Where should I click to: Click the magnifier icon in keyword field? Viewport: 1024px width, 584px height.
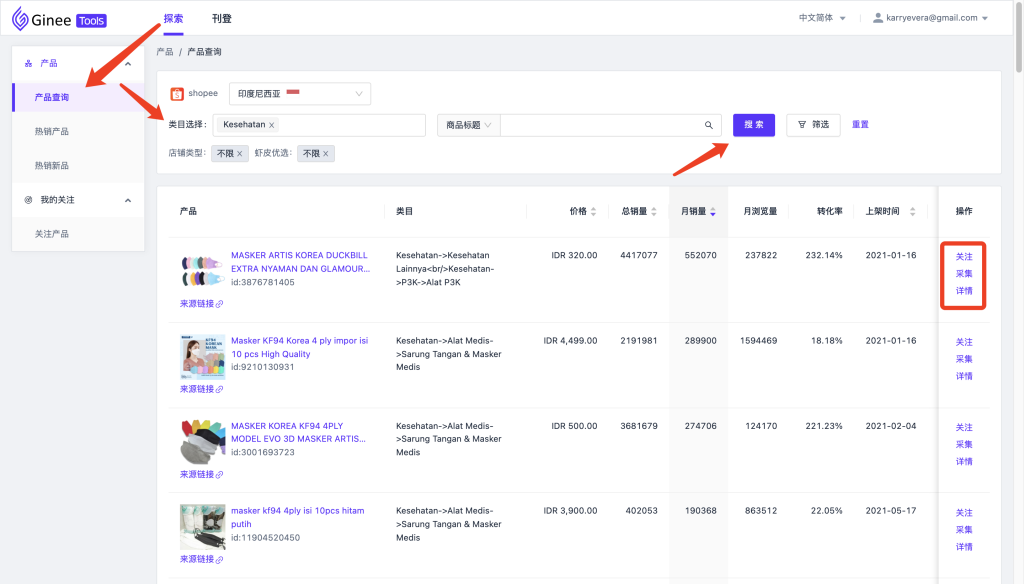(x=709, y=125)
